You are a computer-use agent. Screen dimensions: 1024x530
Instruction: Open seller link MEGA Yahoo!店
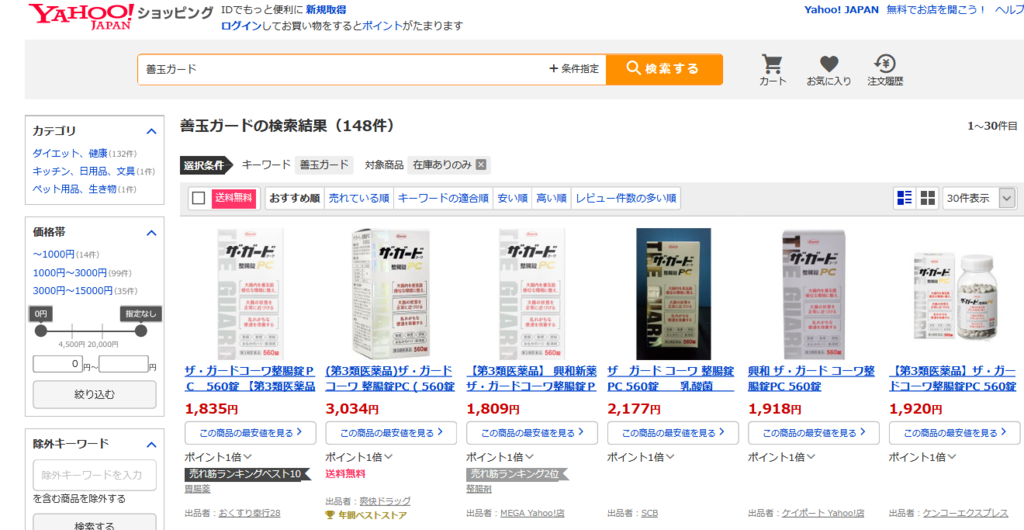pyautogui.click(x=534, y=513)
